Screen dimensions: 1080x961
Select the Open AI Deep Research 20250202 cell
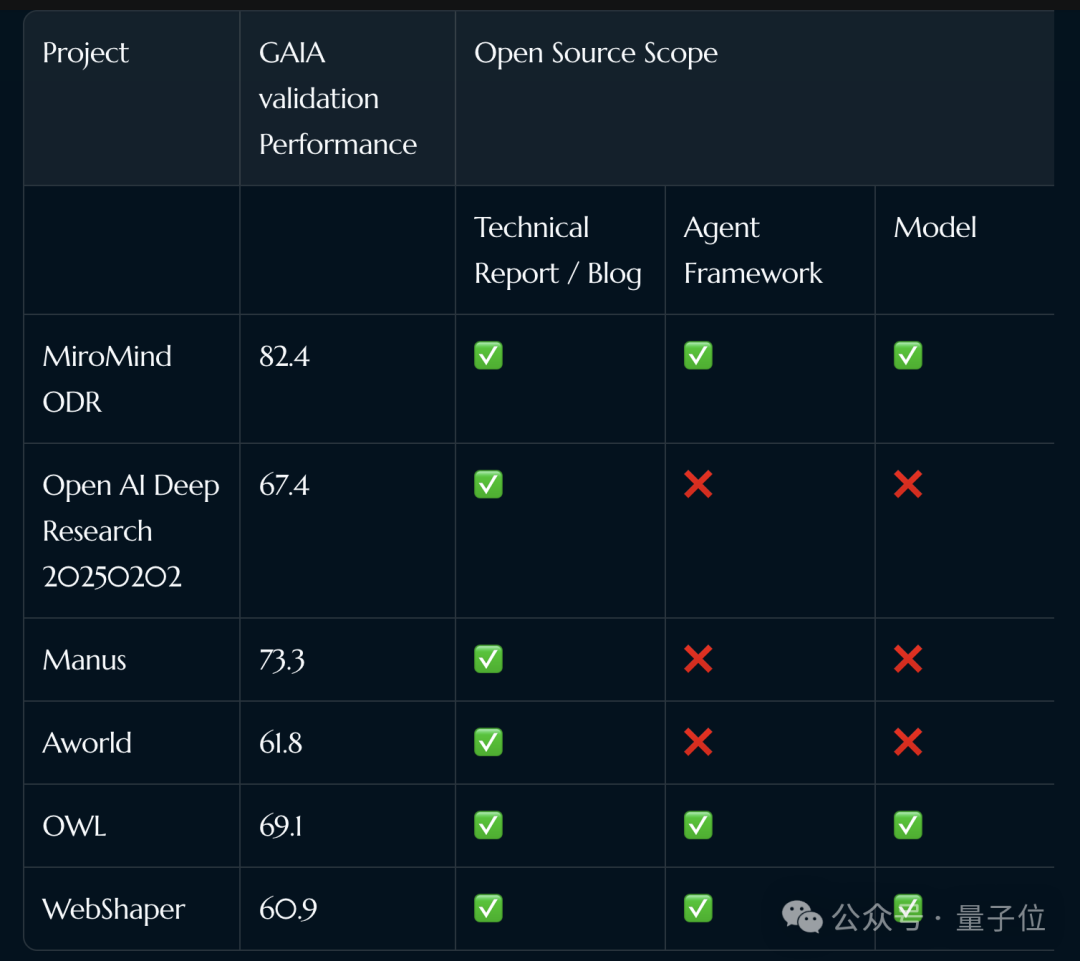(131, 530)
